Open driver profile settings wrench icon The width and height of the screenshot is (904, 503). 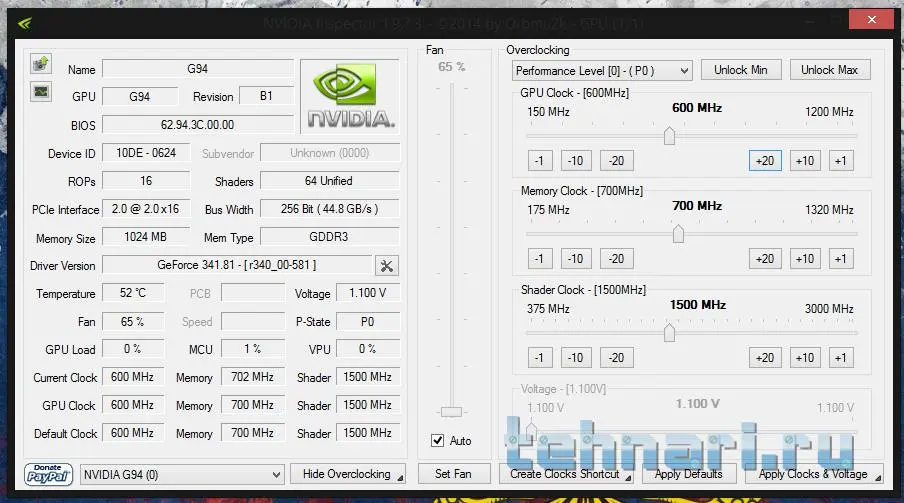(x=386, y=266)
